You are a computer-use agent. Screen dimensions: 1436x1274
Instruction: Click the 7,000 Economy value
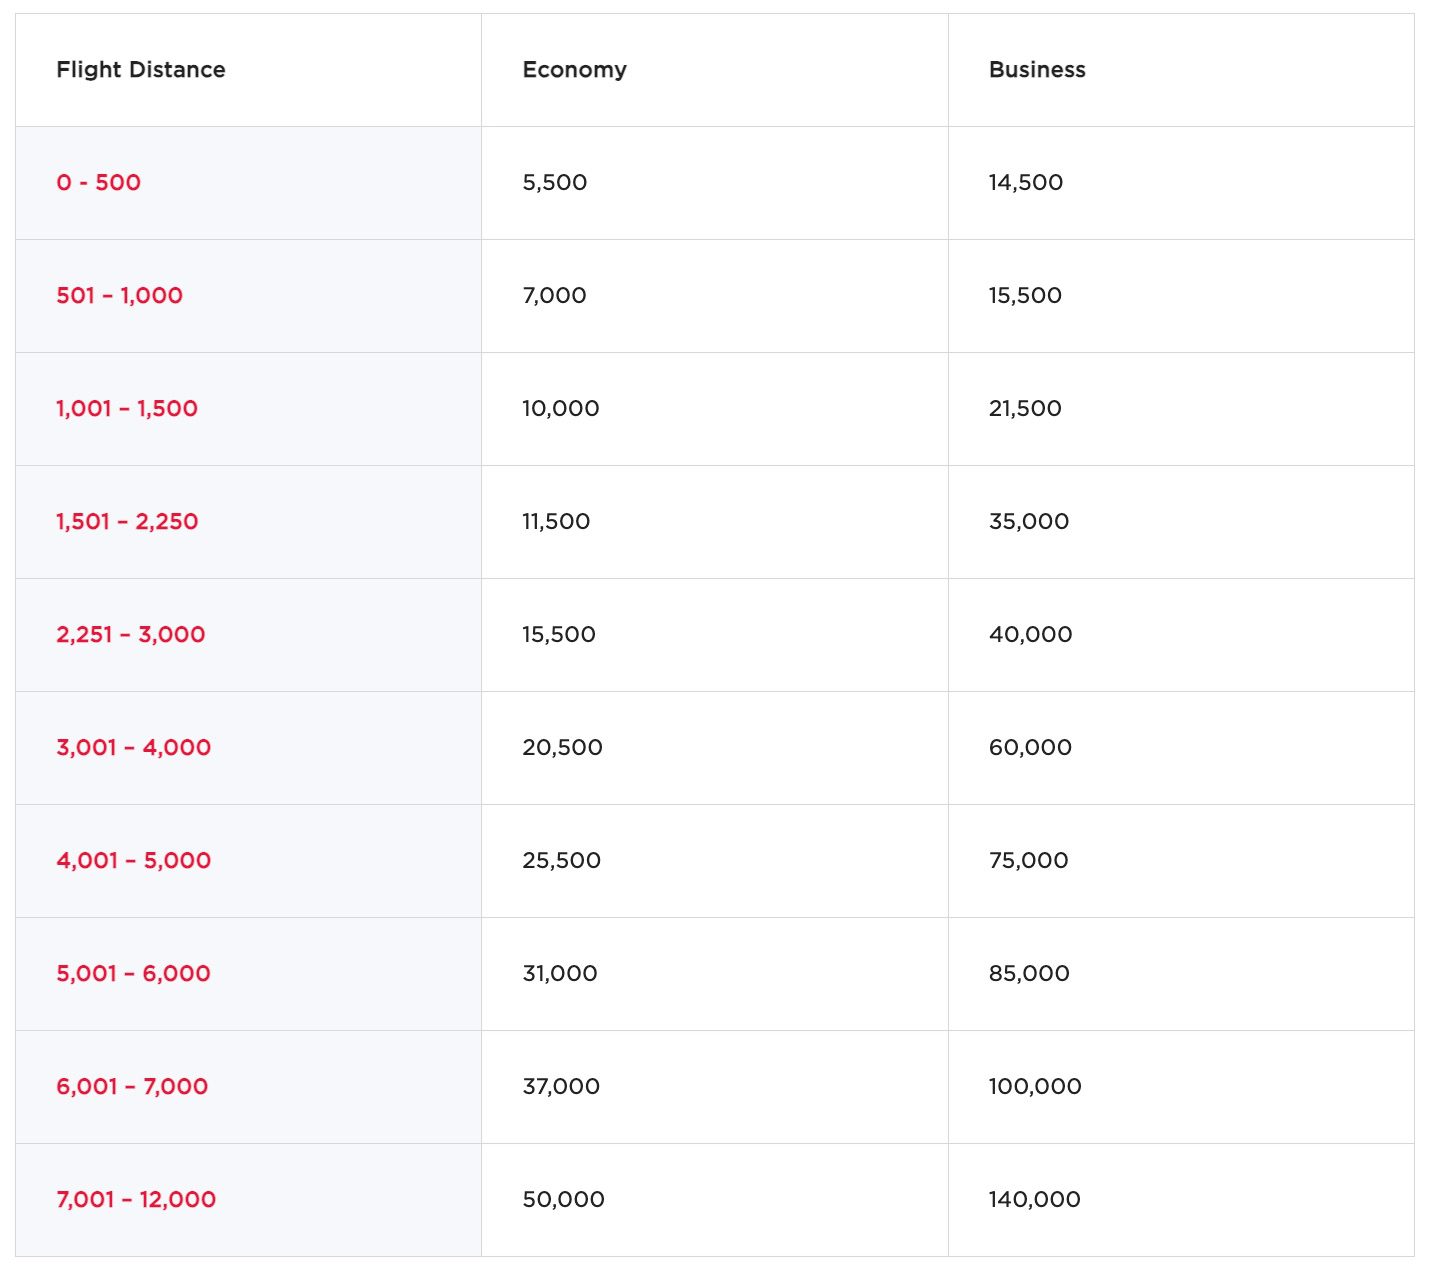click(x=555, y=296)
